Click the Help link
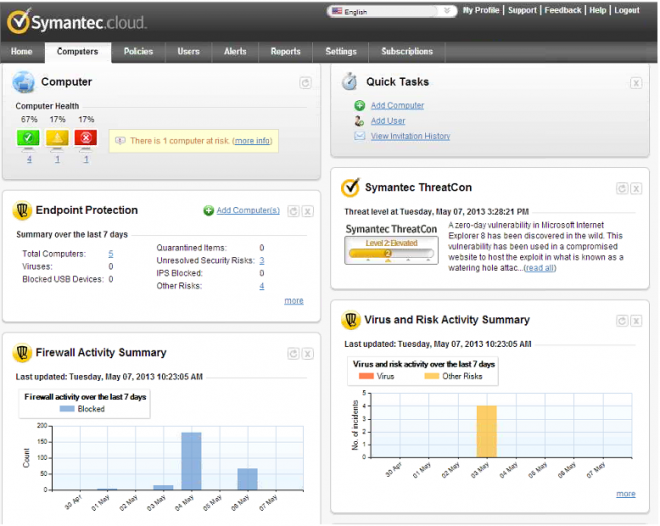Image resolution: width=660 pixels, height=526 pixels. (598, 10)
